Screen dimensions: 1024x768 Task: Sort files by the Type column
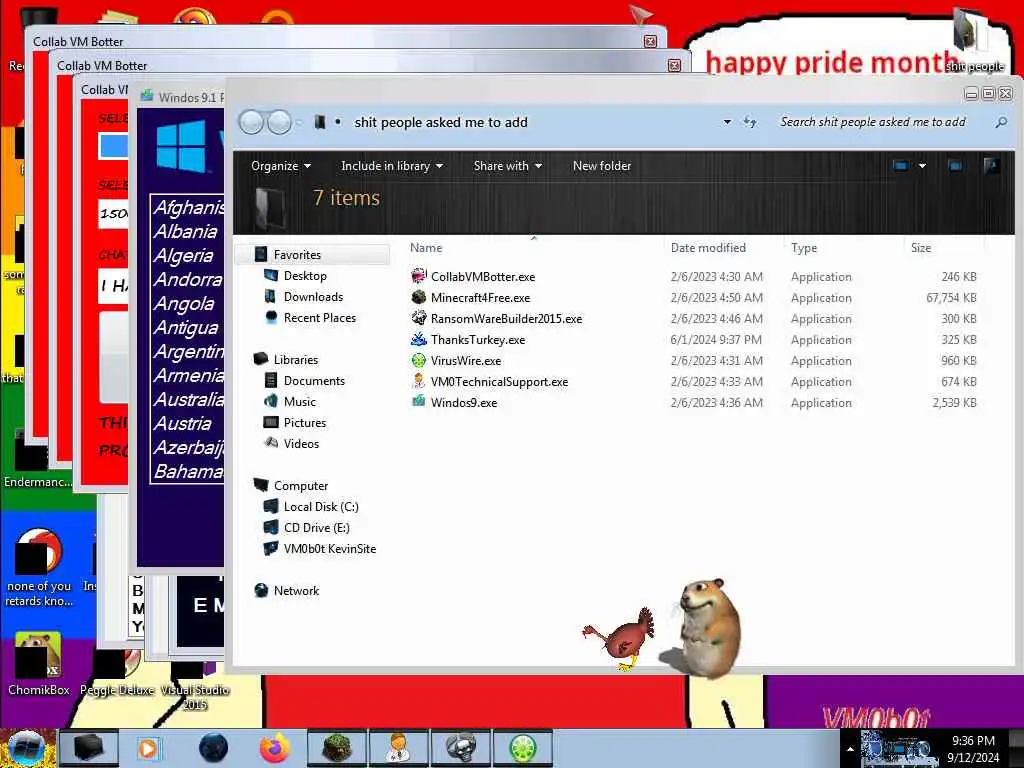coord(804,248)
